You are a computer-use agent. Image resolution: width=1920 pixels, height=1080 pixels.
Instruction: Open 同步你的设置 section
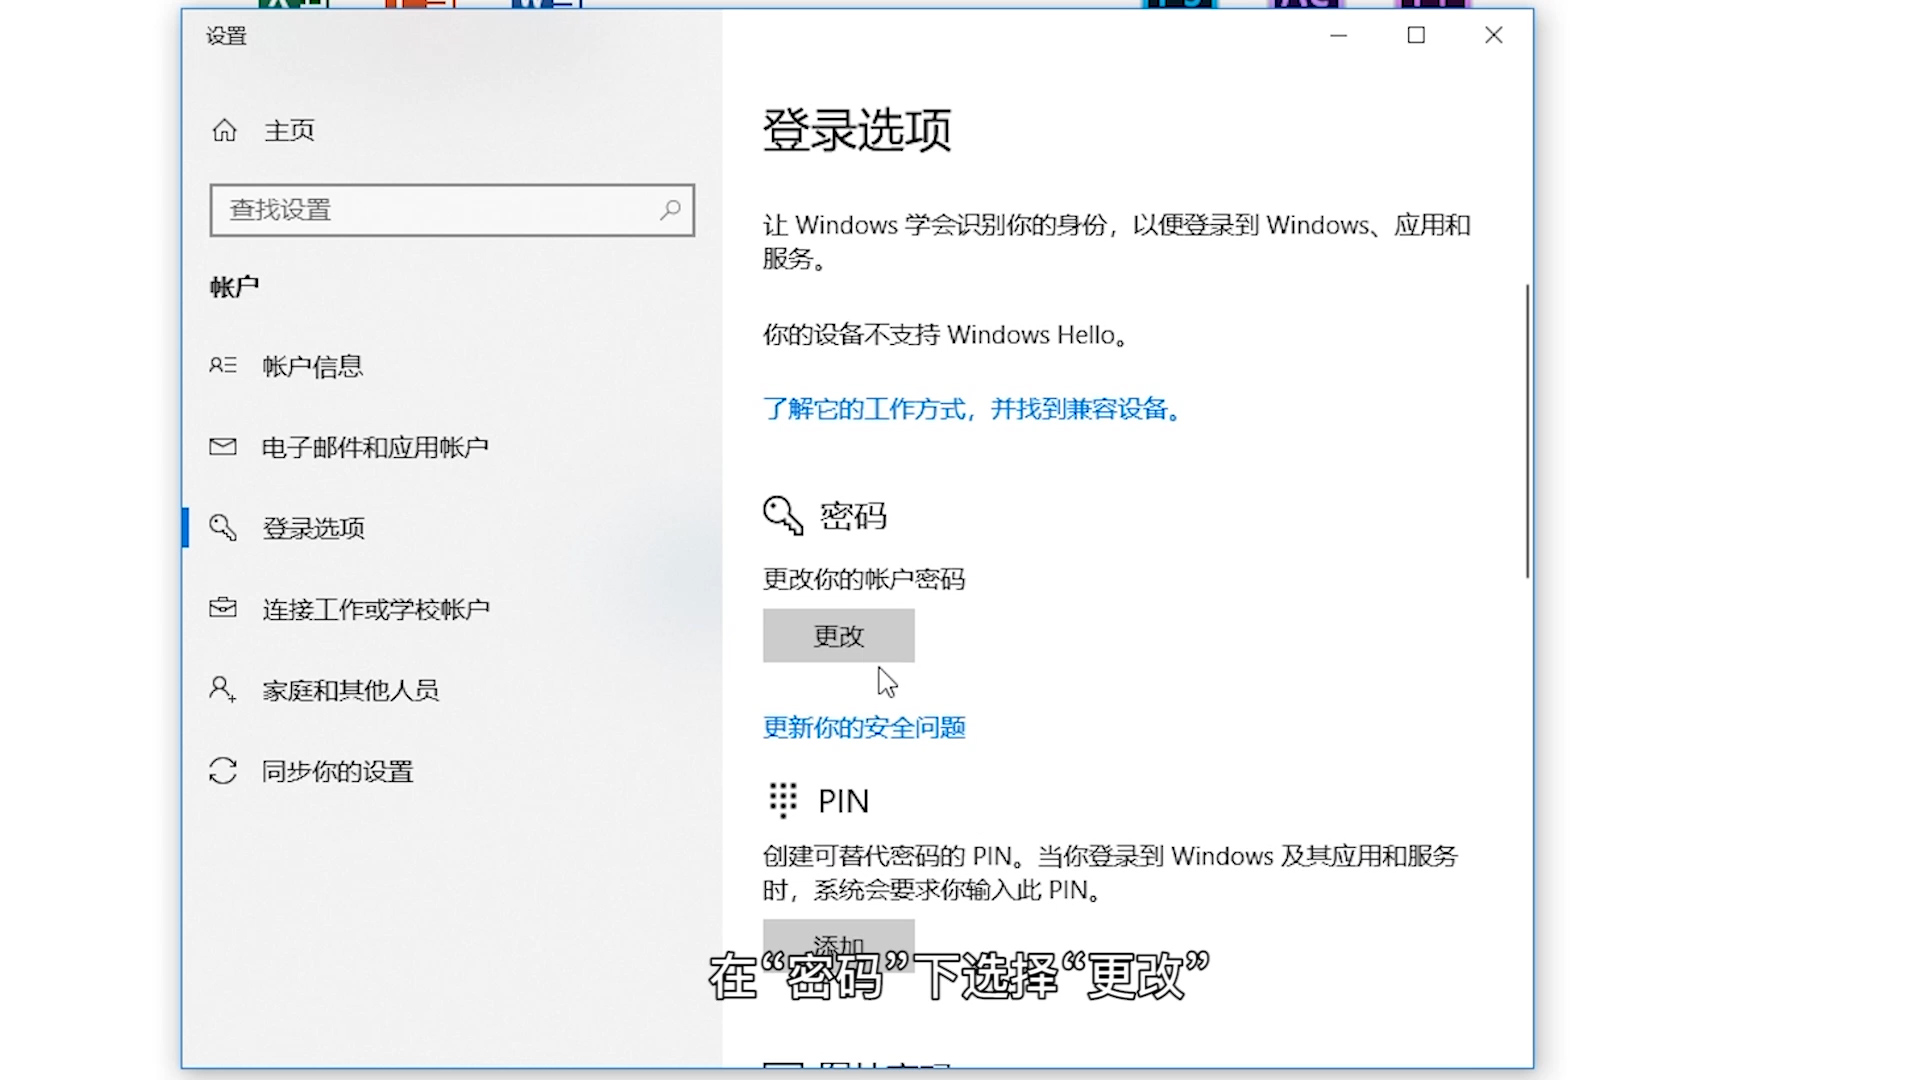(337, 771)
